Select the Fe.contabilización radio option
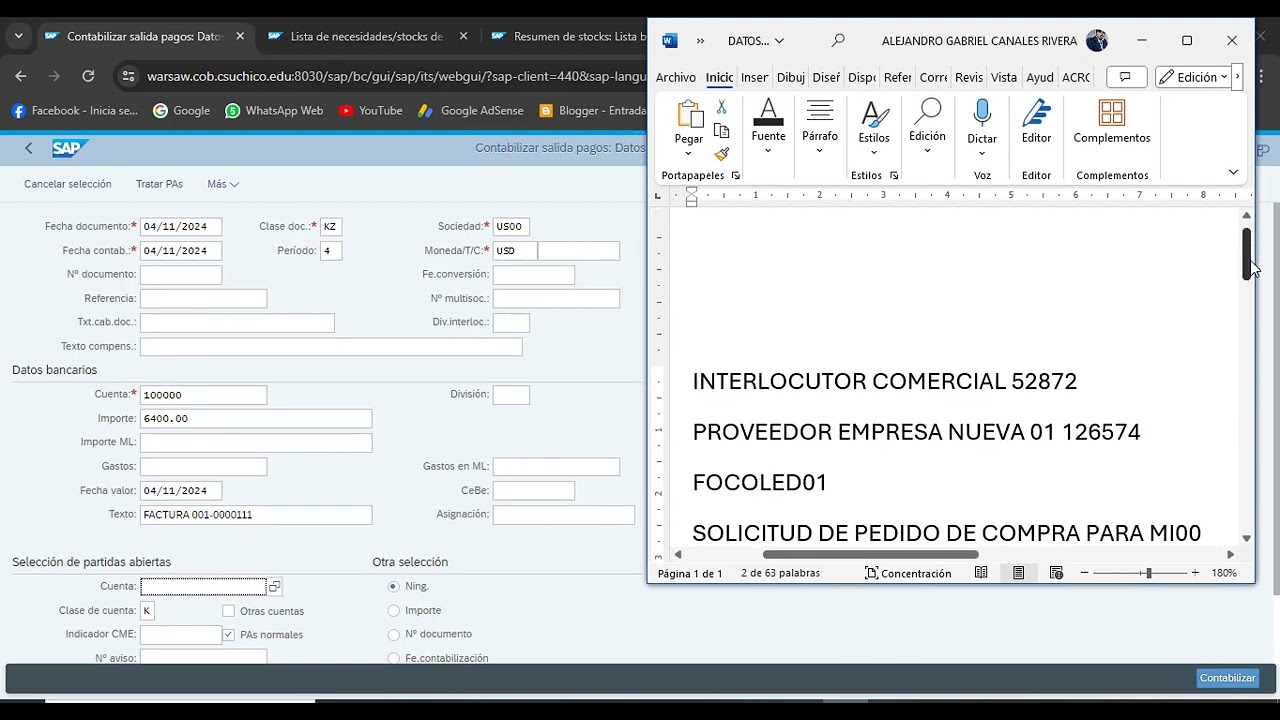 point(393,658)
